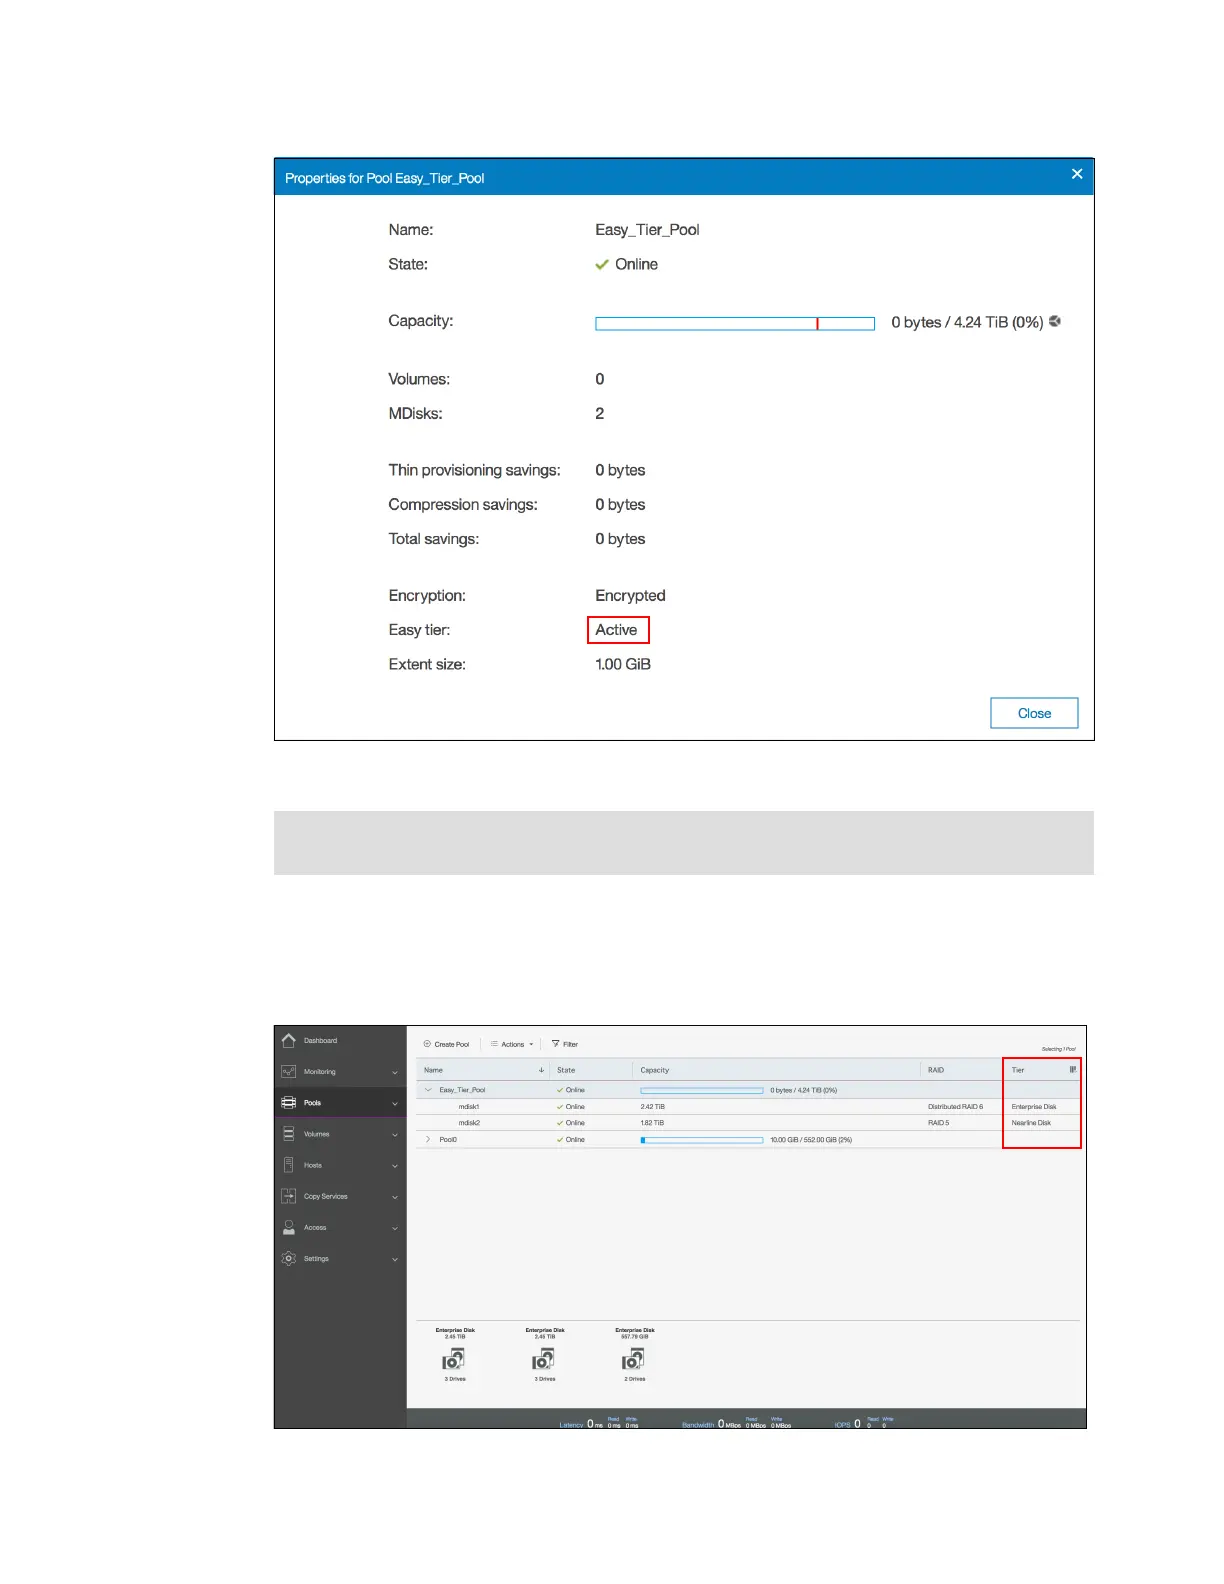1224x1584 pixels.
Task: Open the column chooser icon beside Tier
Action: tap(1073, 1070)
